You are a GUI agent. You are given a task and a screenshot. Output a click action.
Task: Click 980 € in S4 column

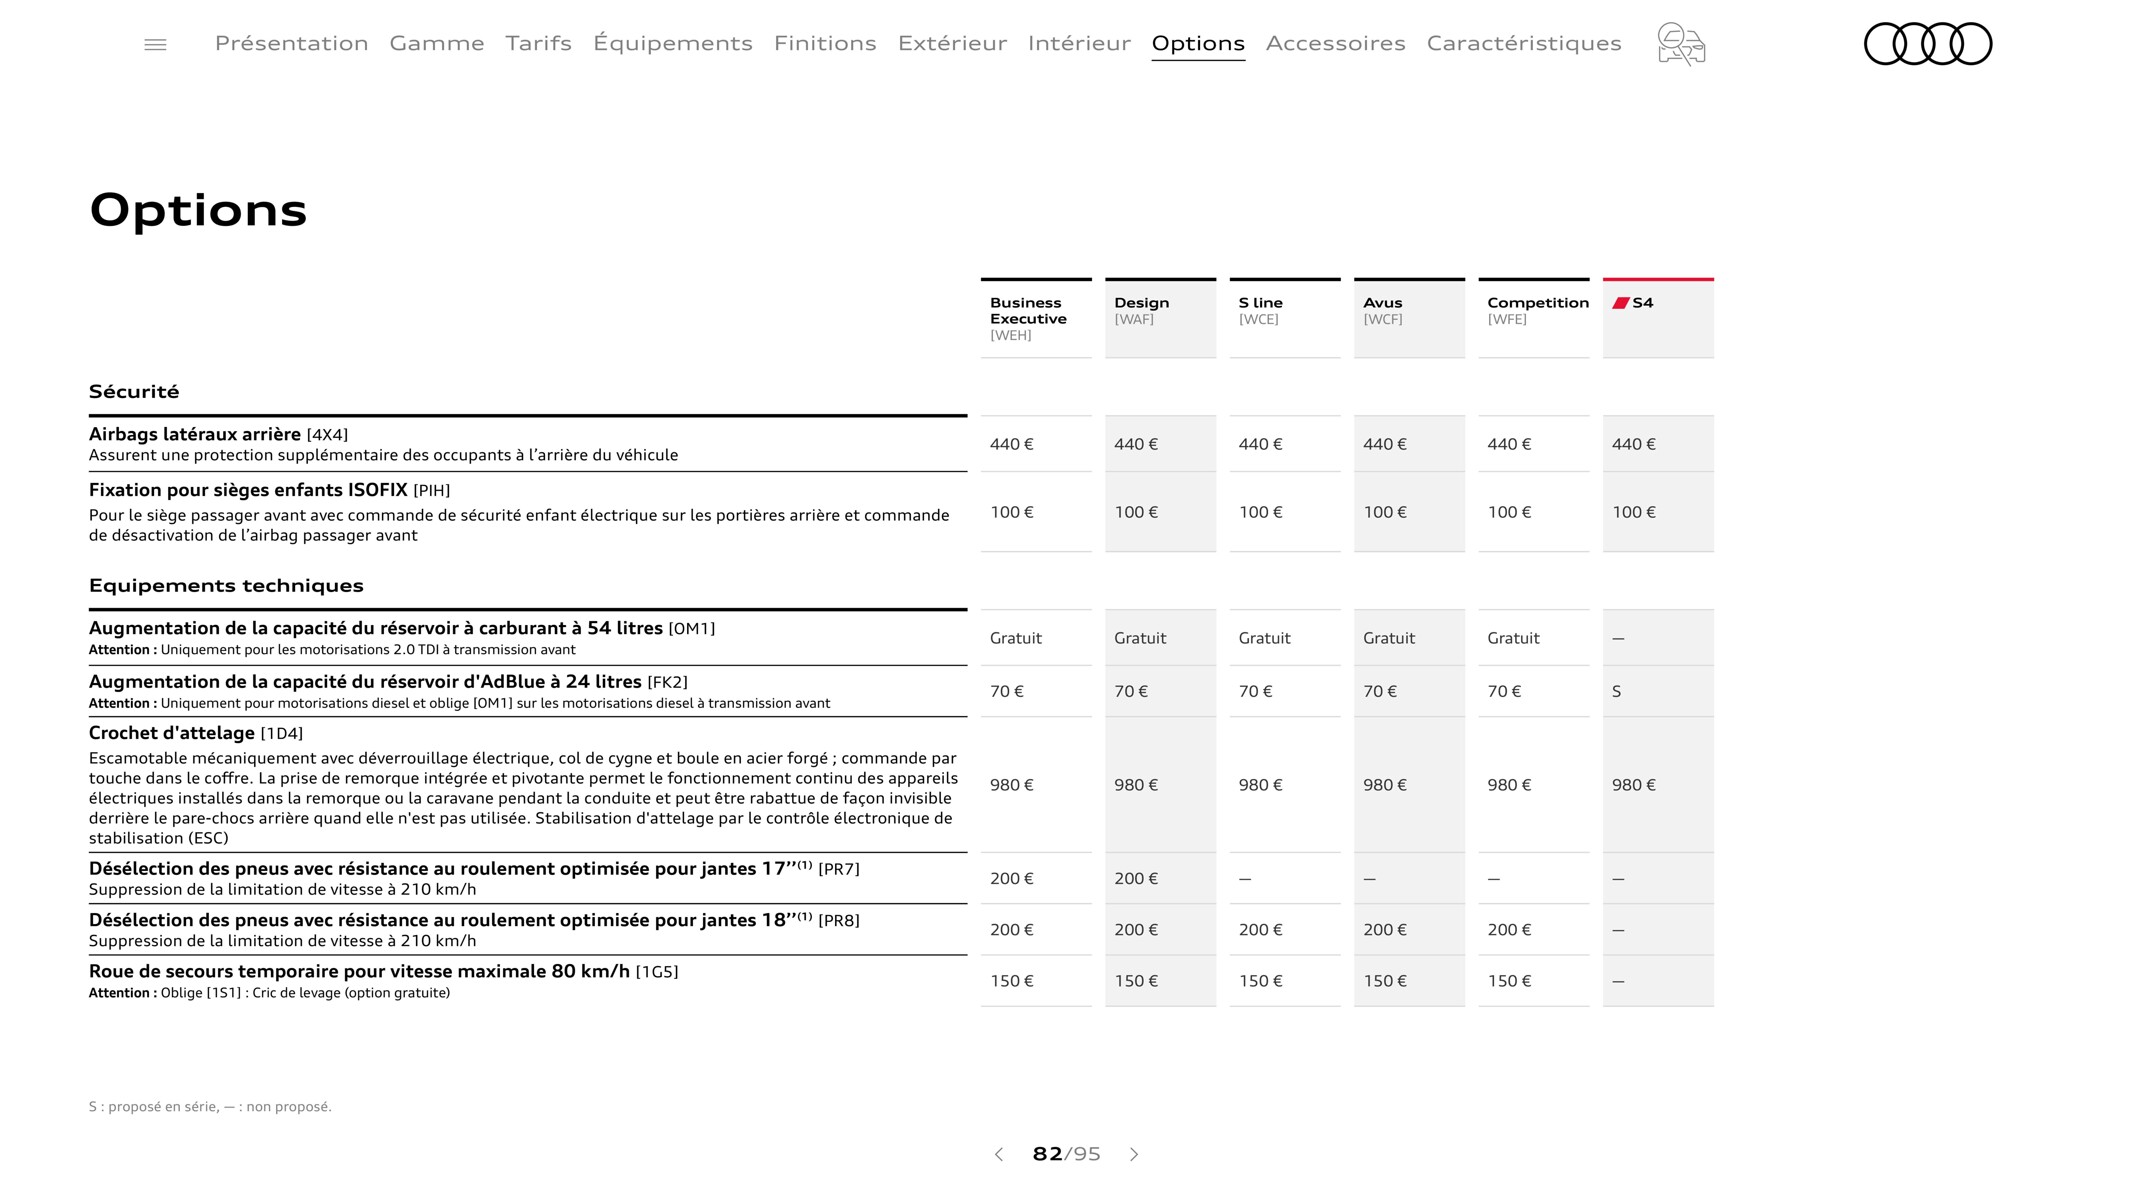tap(1634, 785)
